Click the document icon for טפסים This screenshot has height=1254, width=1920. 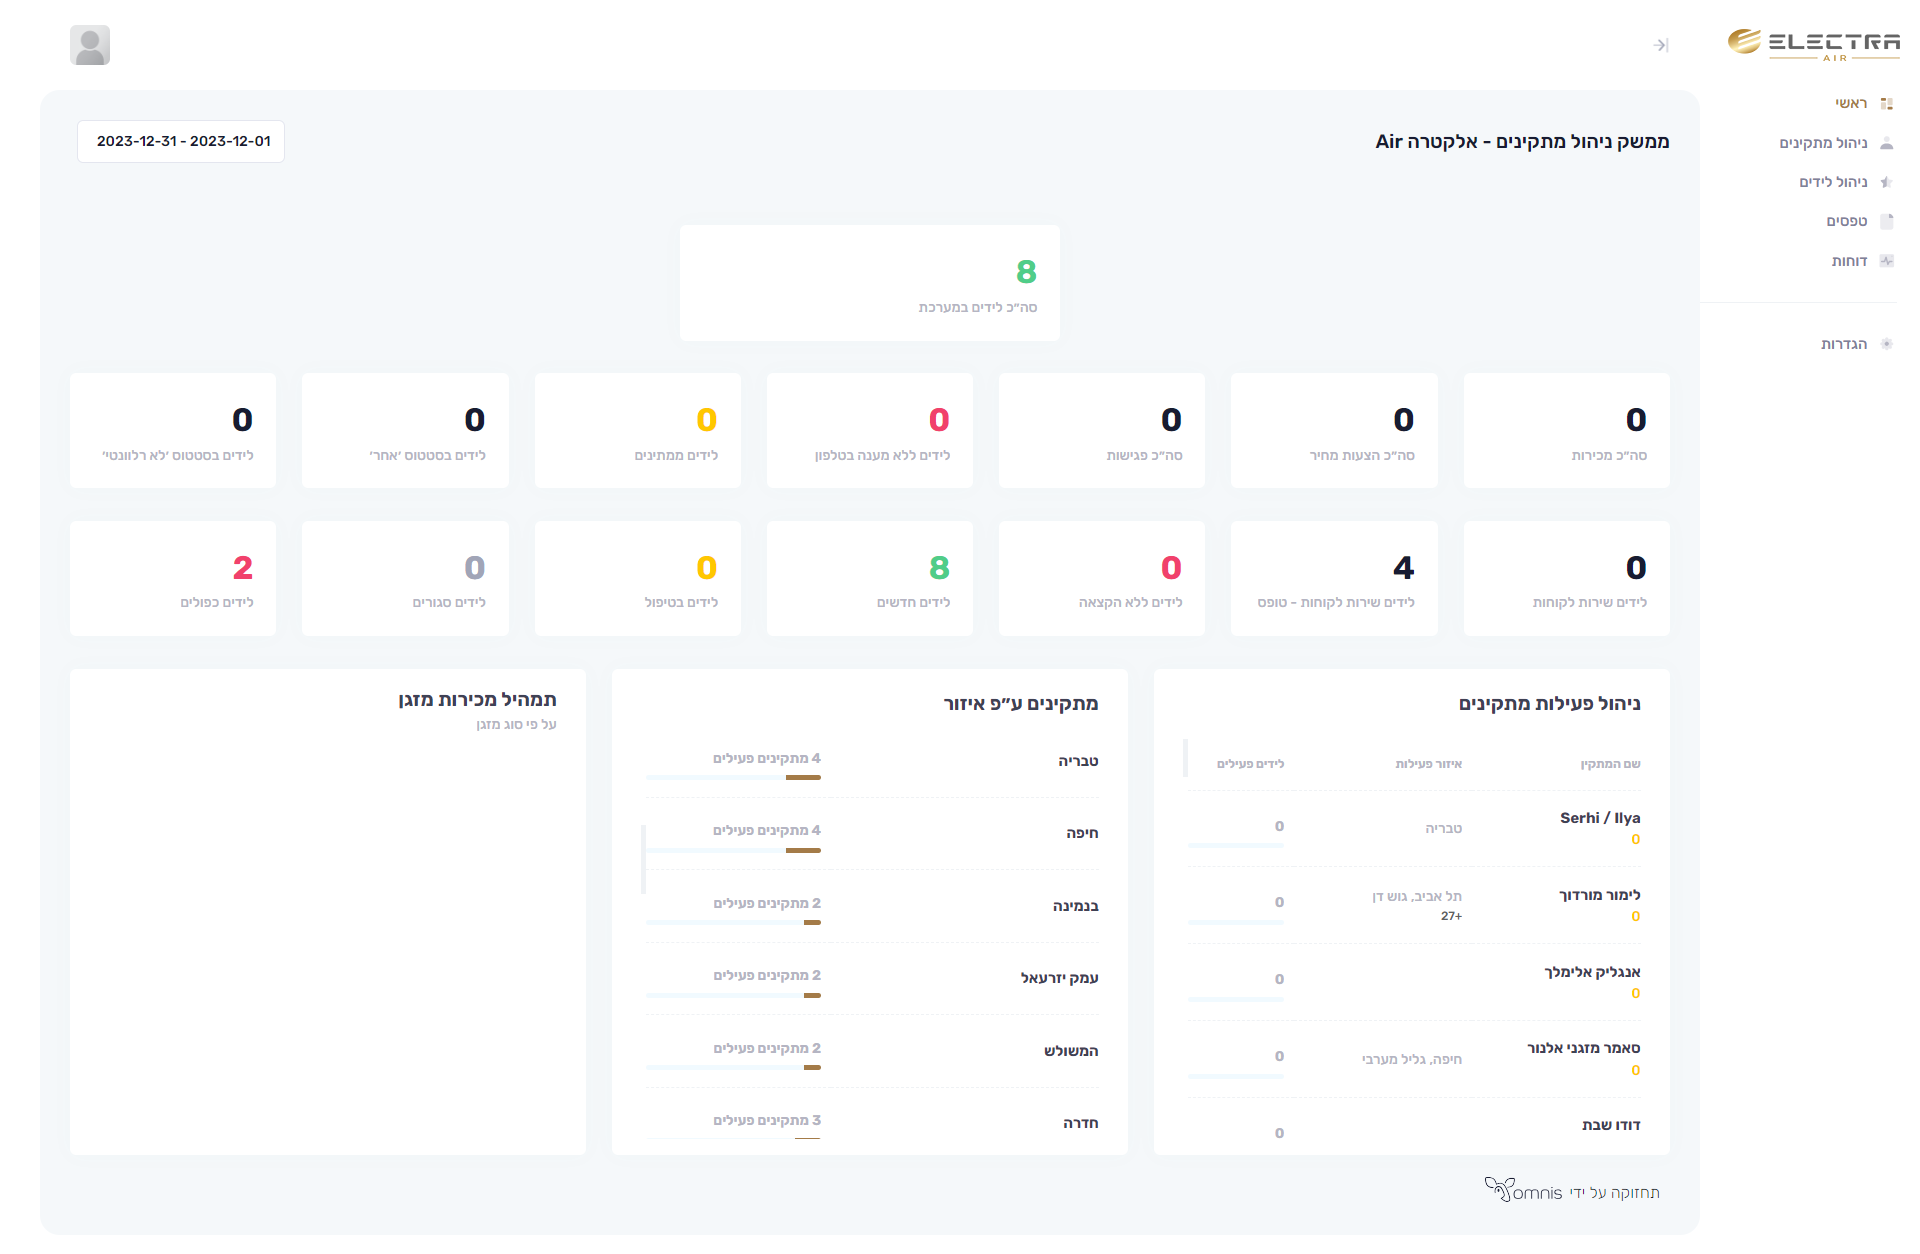pyautogui.click(x=1887, y=221)
